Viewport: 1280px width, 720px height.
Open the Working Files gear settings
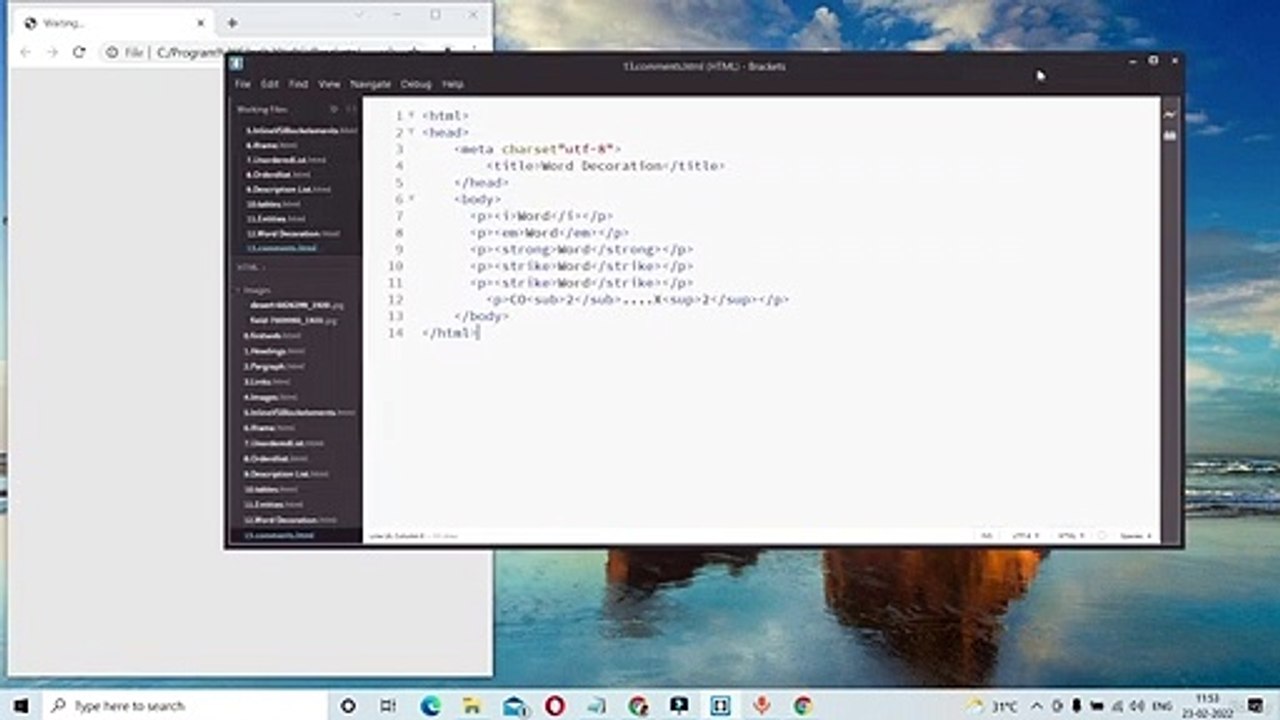tap(334, 109)
